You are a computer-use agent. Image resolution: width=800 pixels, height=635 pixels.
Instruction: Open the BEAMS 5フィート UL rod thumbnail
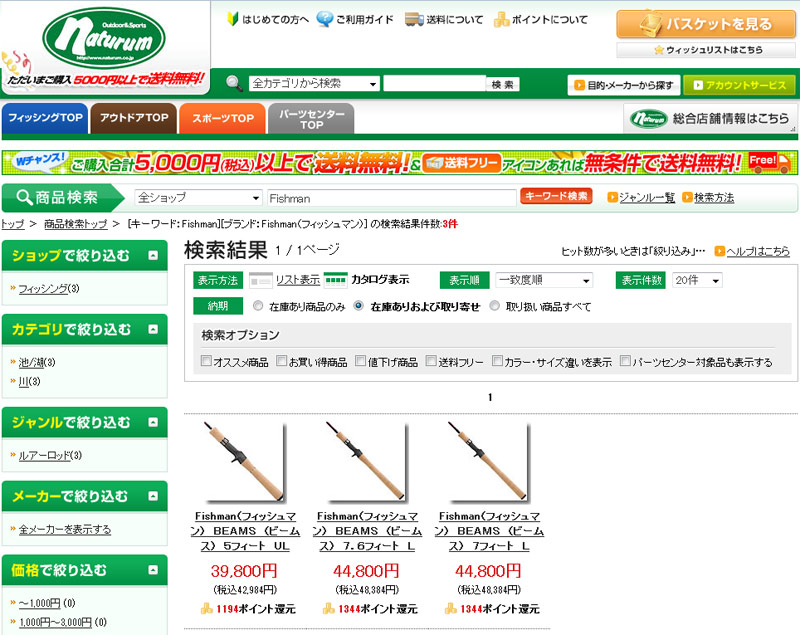244,463
